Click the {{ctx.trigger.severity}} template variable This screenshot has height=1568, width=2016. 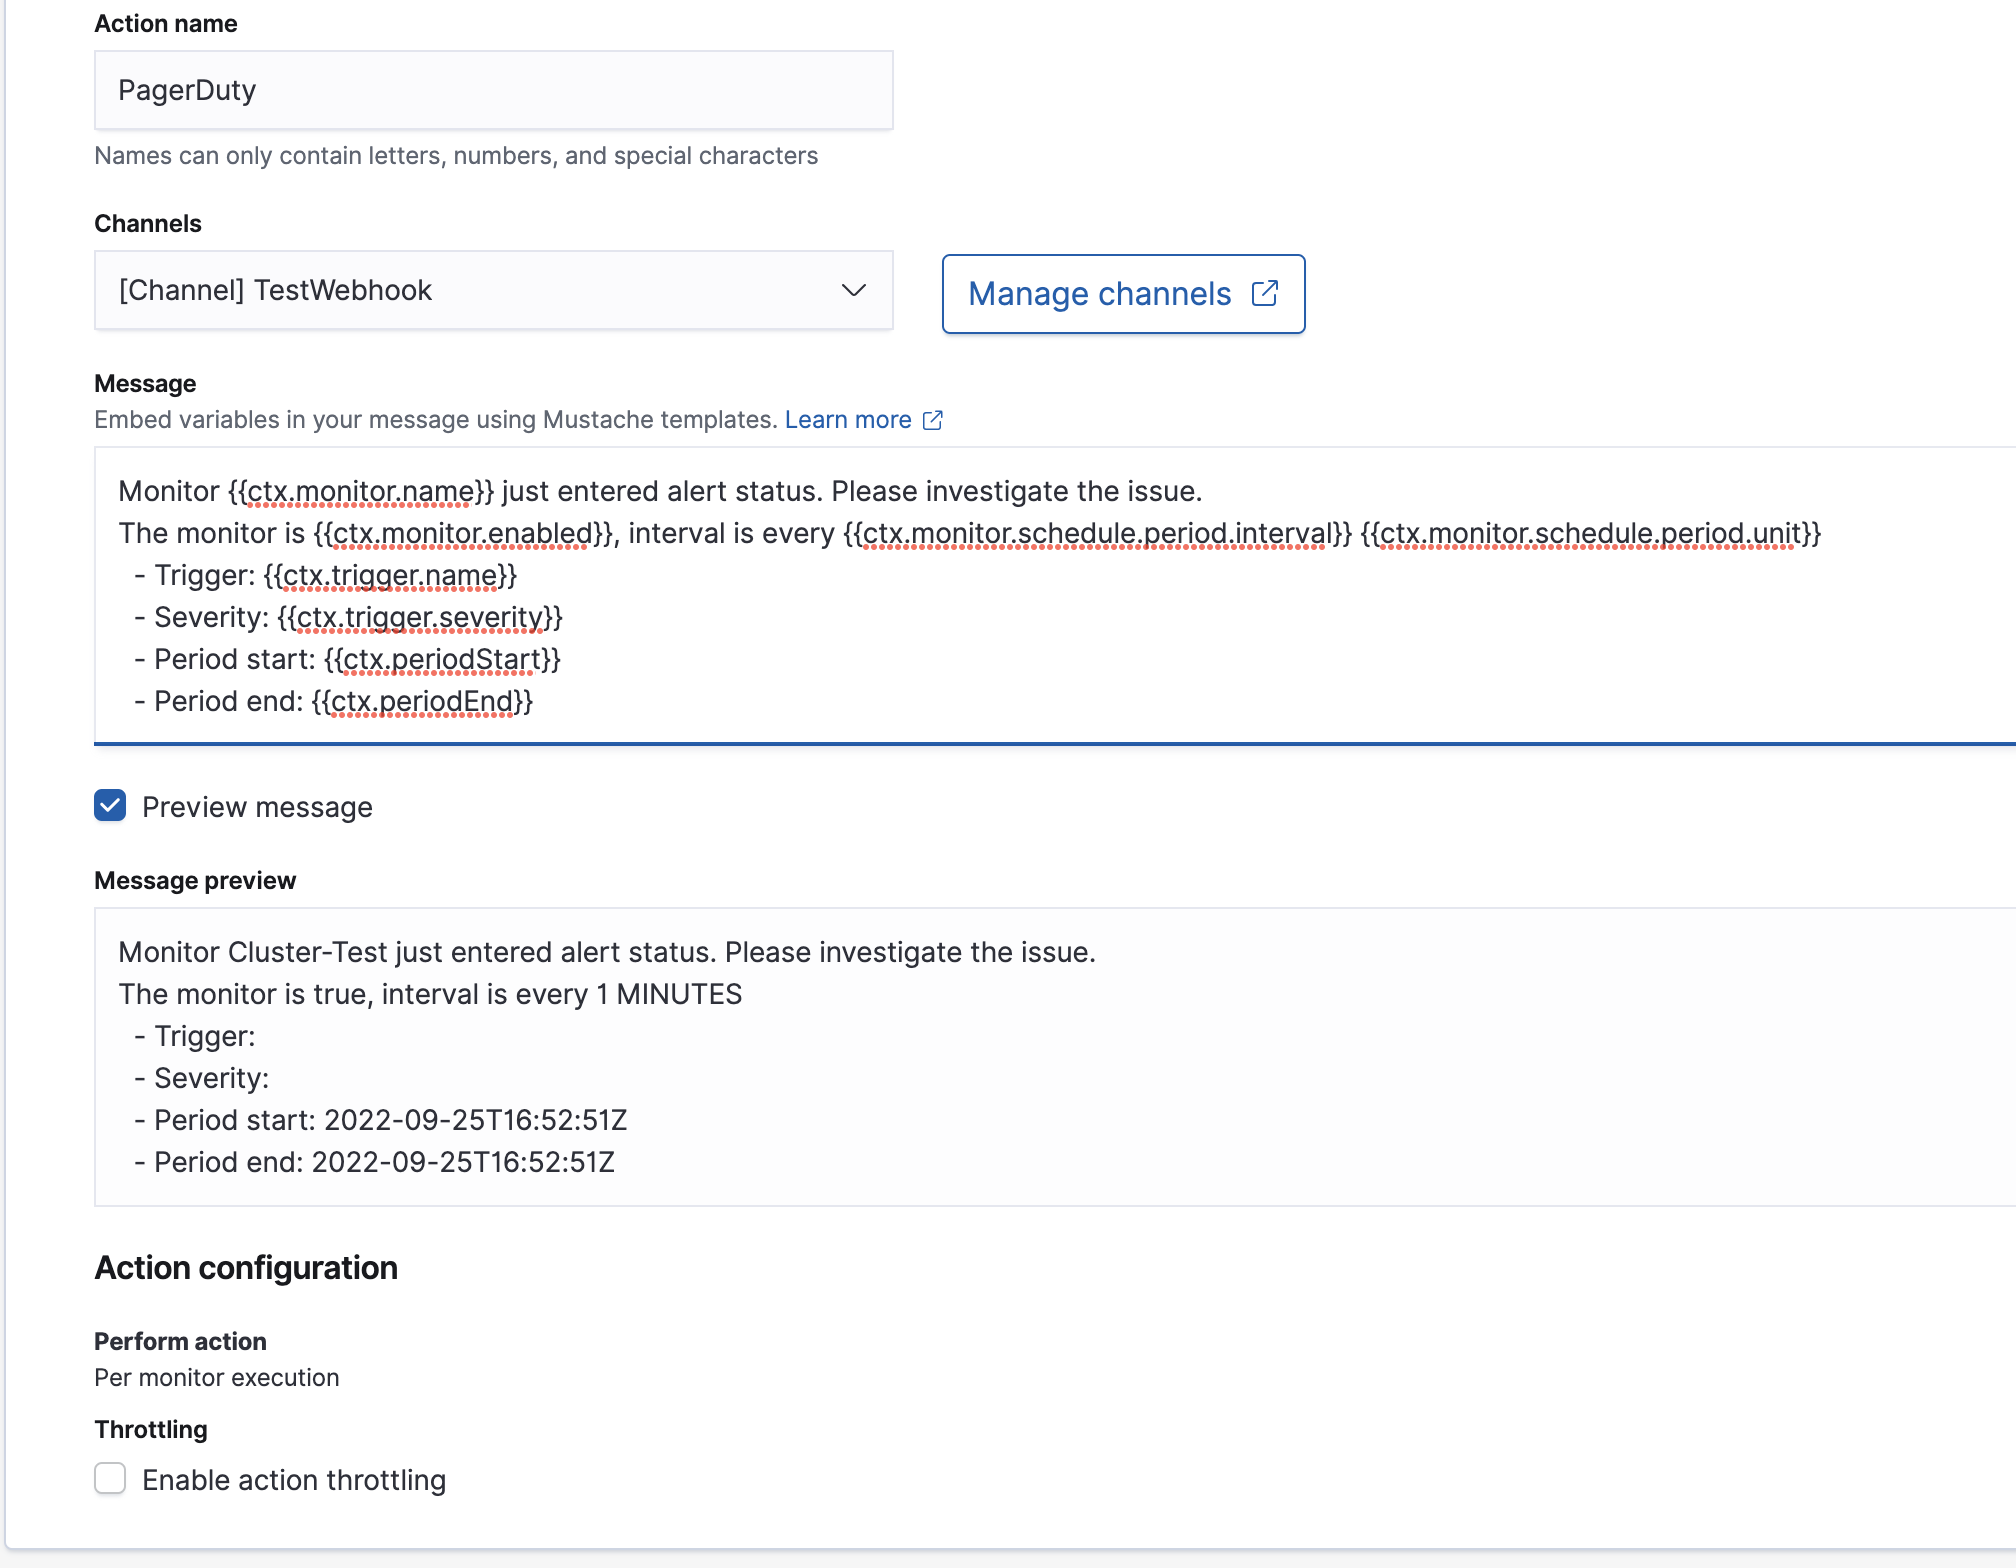tap(420, 617)
